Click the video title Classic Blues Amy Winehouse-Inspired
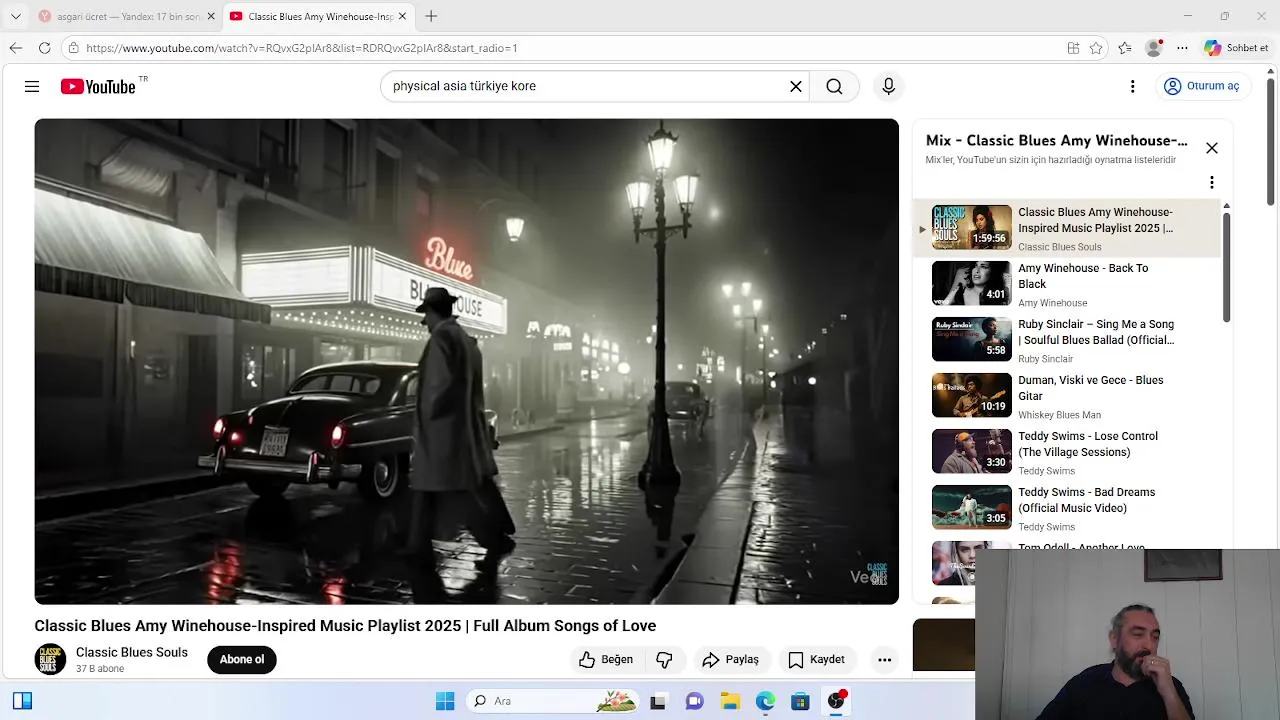This screenshot has width=1280, height=720. point(345,626)
